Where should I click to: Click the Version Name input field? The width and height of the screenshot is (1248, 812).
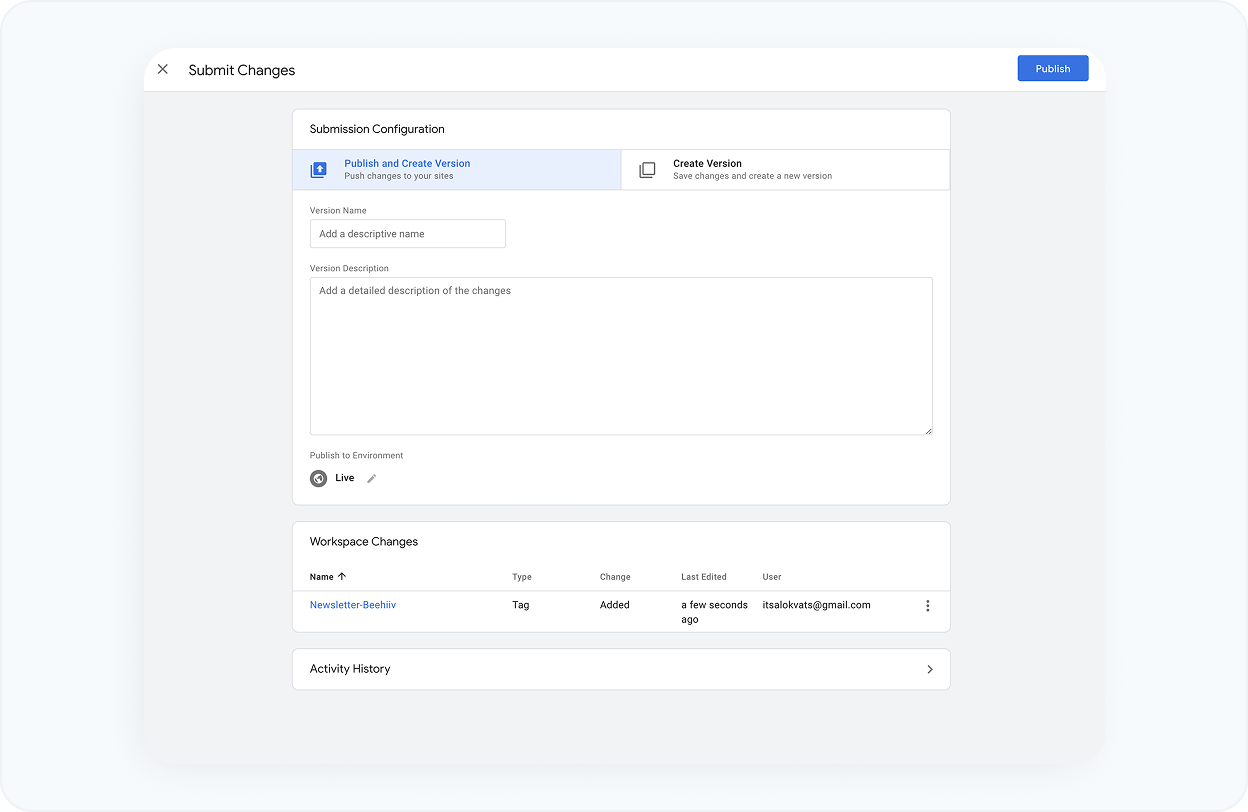[407, 233]
